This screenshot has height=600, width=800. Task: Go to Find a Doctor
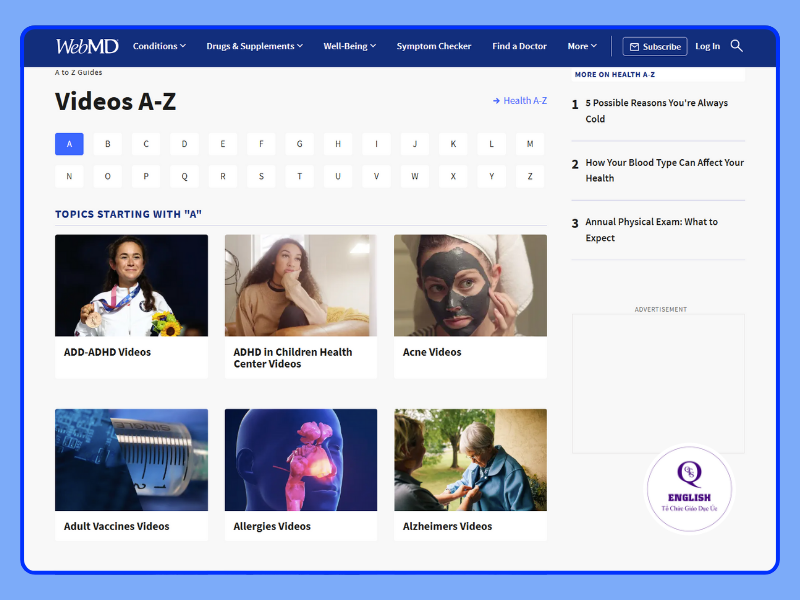(519, 46)
